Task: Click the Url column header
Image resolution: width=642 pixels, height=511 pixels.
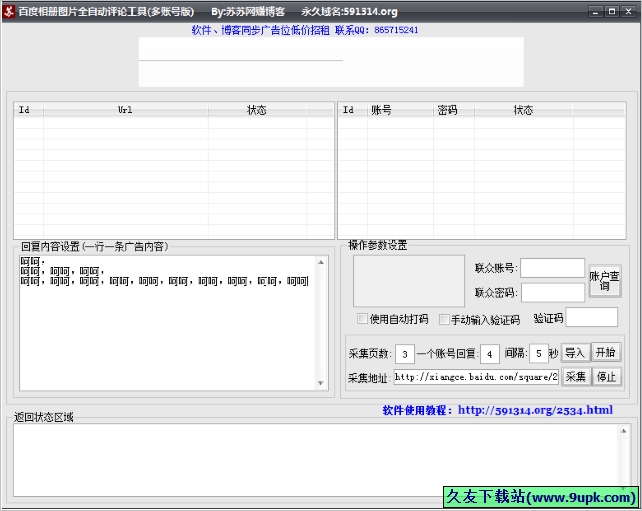Action: tap(125, 110)
